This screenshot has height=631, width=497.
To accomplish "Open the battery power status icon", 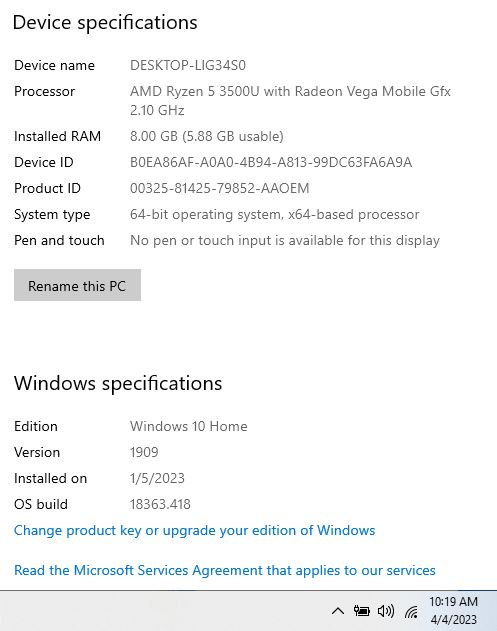I will click(x=361, y=611).
